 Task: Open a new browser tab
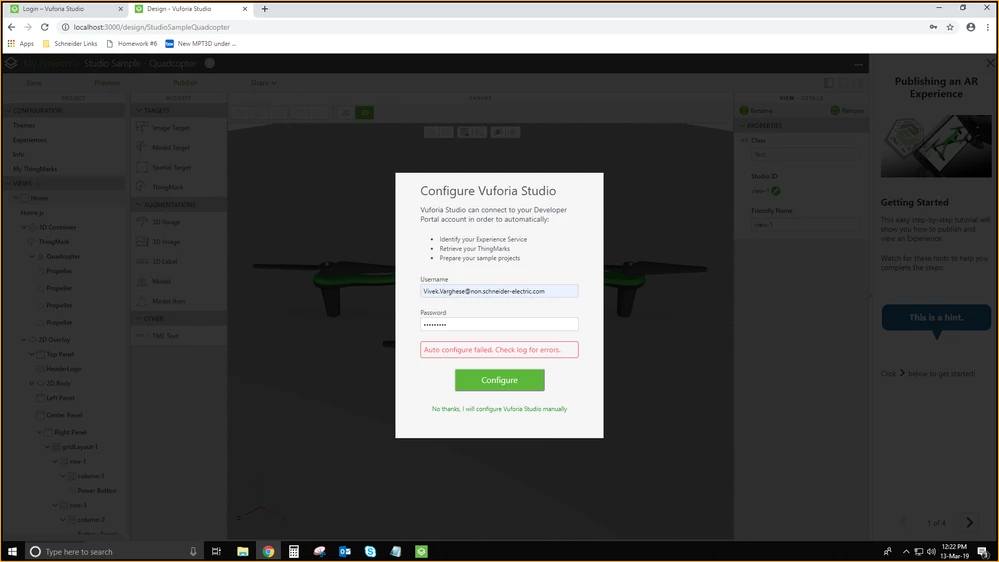click(x=265, y=9)
